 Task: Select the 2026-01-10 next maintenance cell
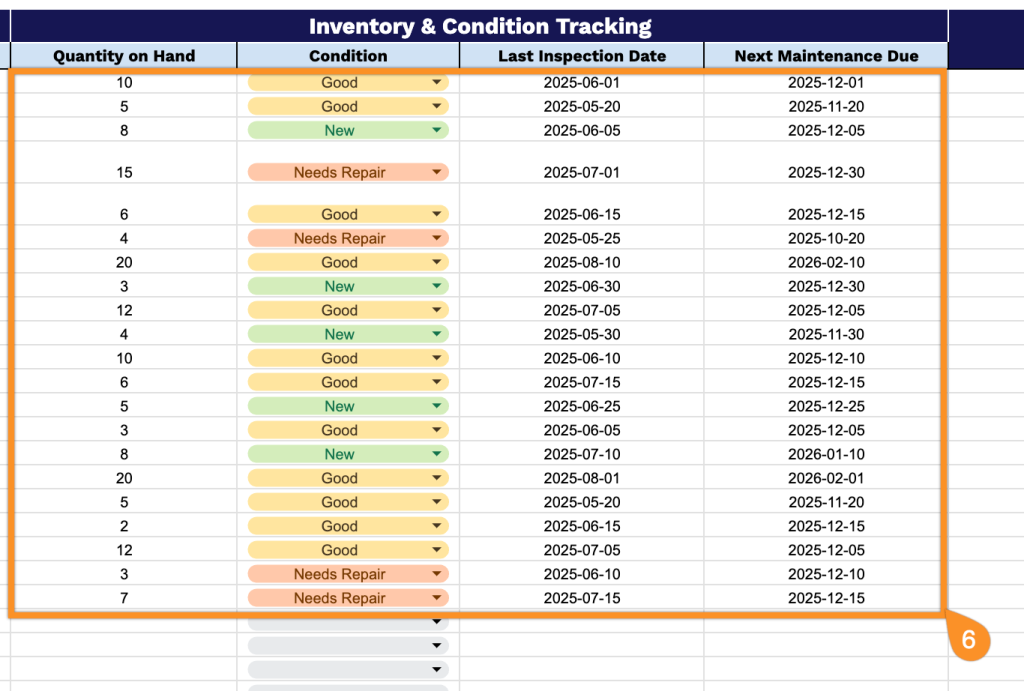(x=826, y=454)
